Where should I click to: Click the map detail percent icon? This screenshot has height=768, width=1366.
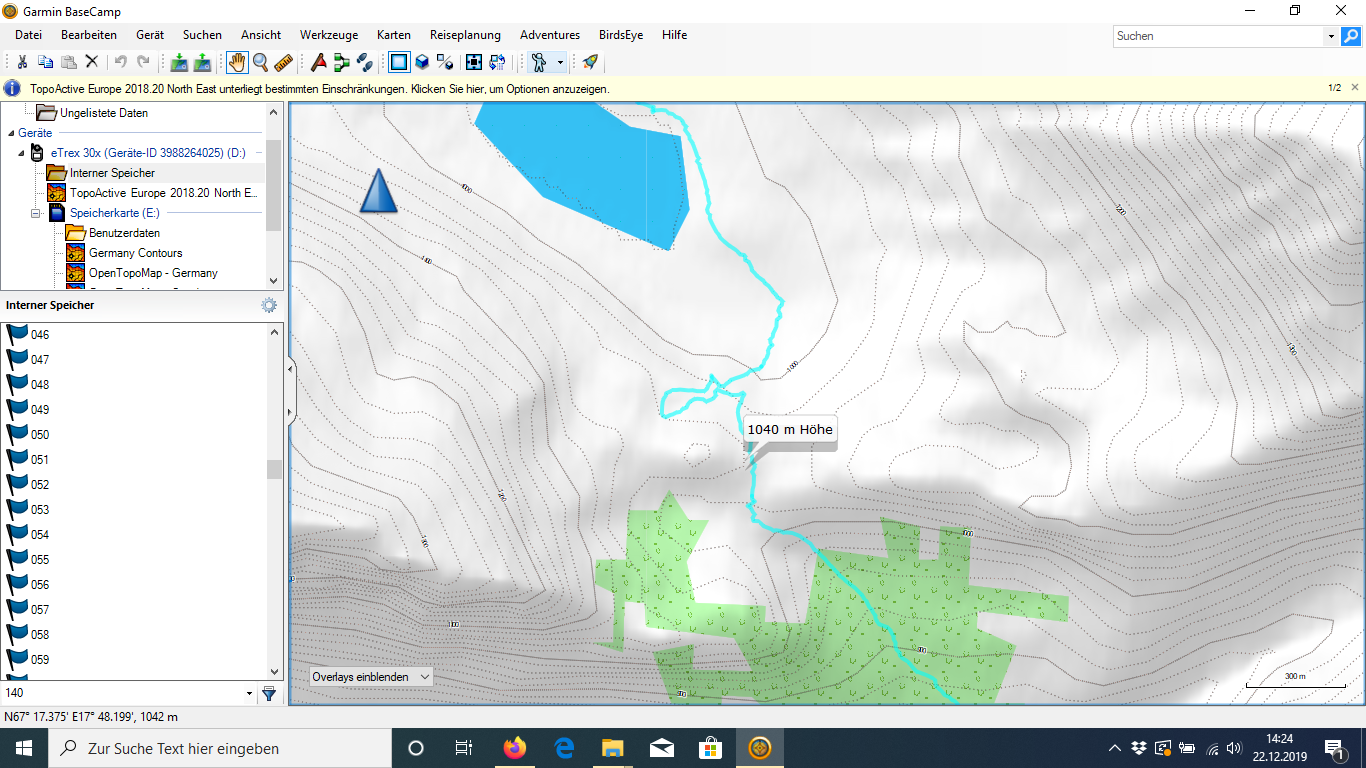(445, 62)
